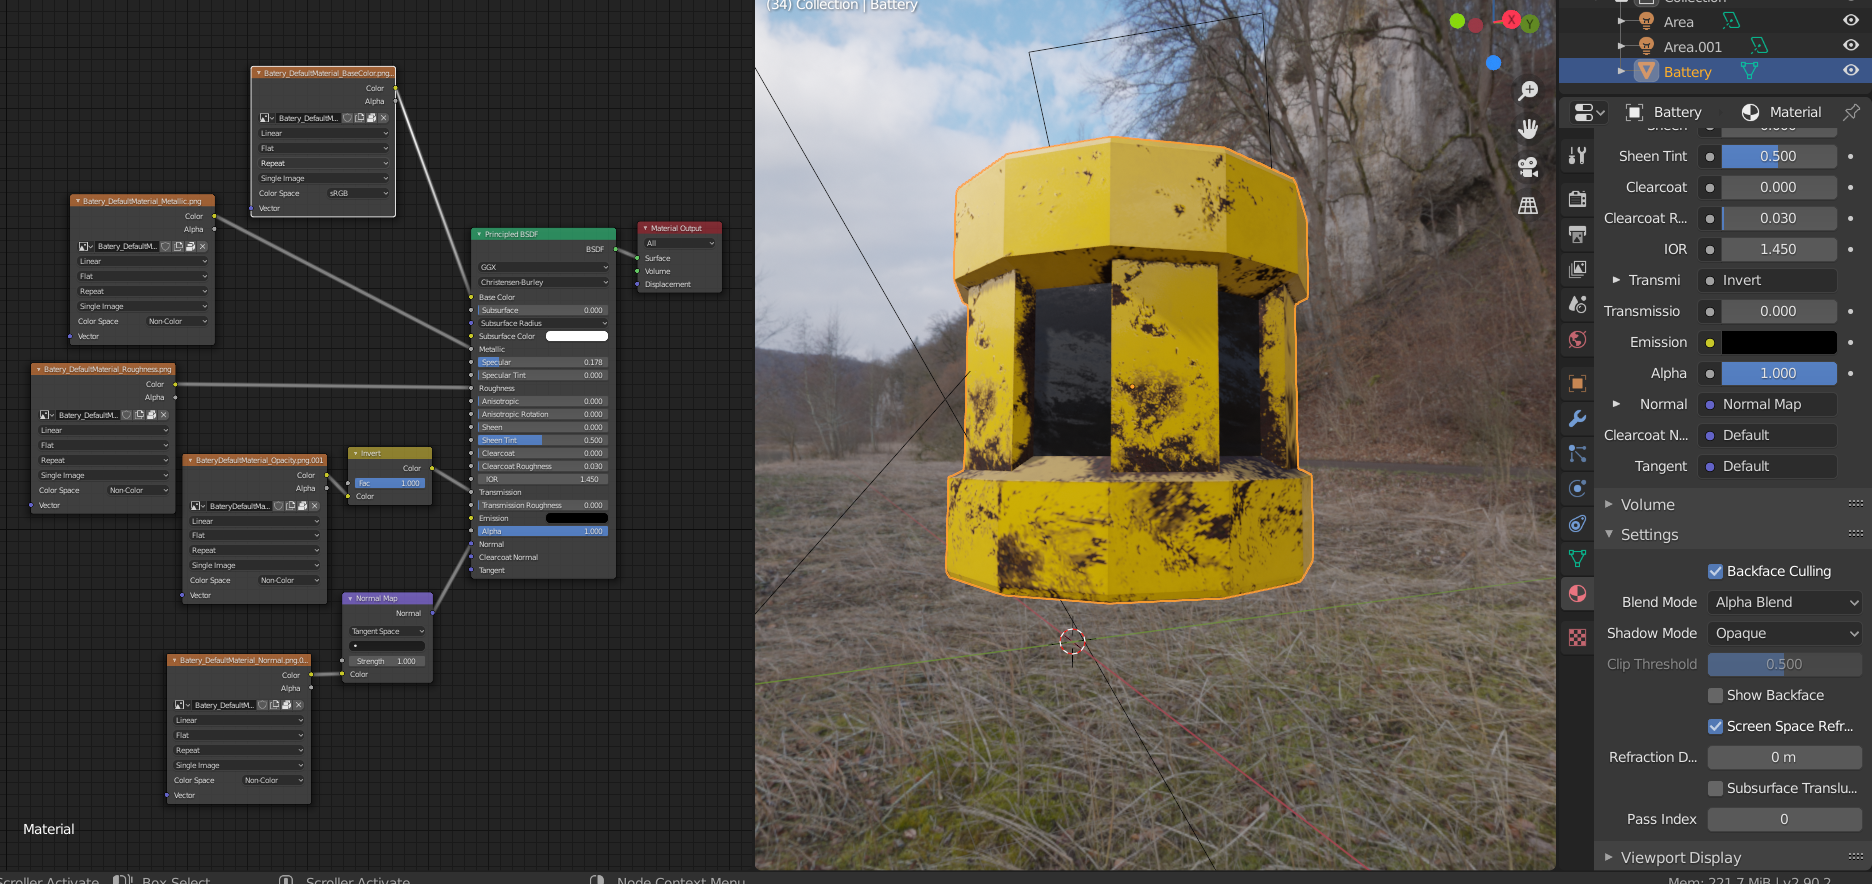Open the Texture properties checker icon

coord(1577,637)
